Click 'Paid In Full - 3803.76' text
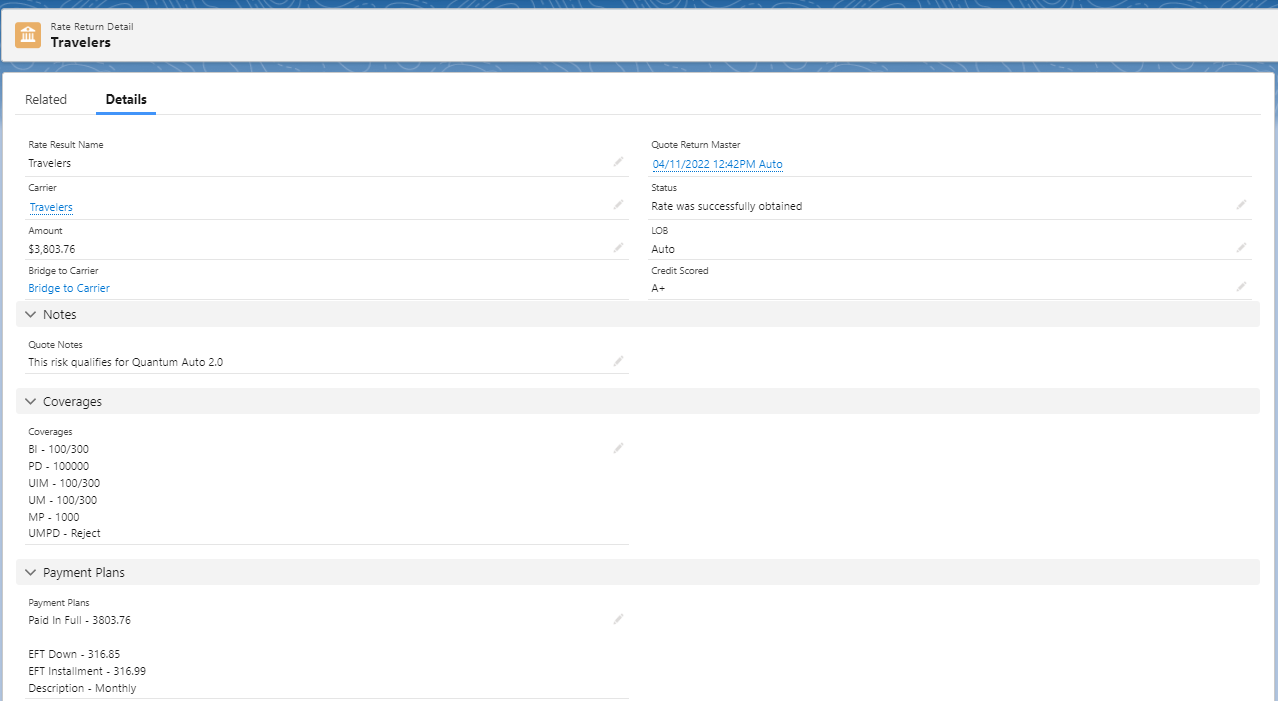Viewport: 1278px width, 701px height. pos(80,620)
